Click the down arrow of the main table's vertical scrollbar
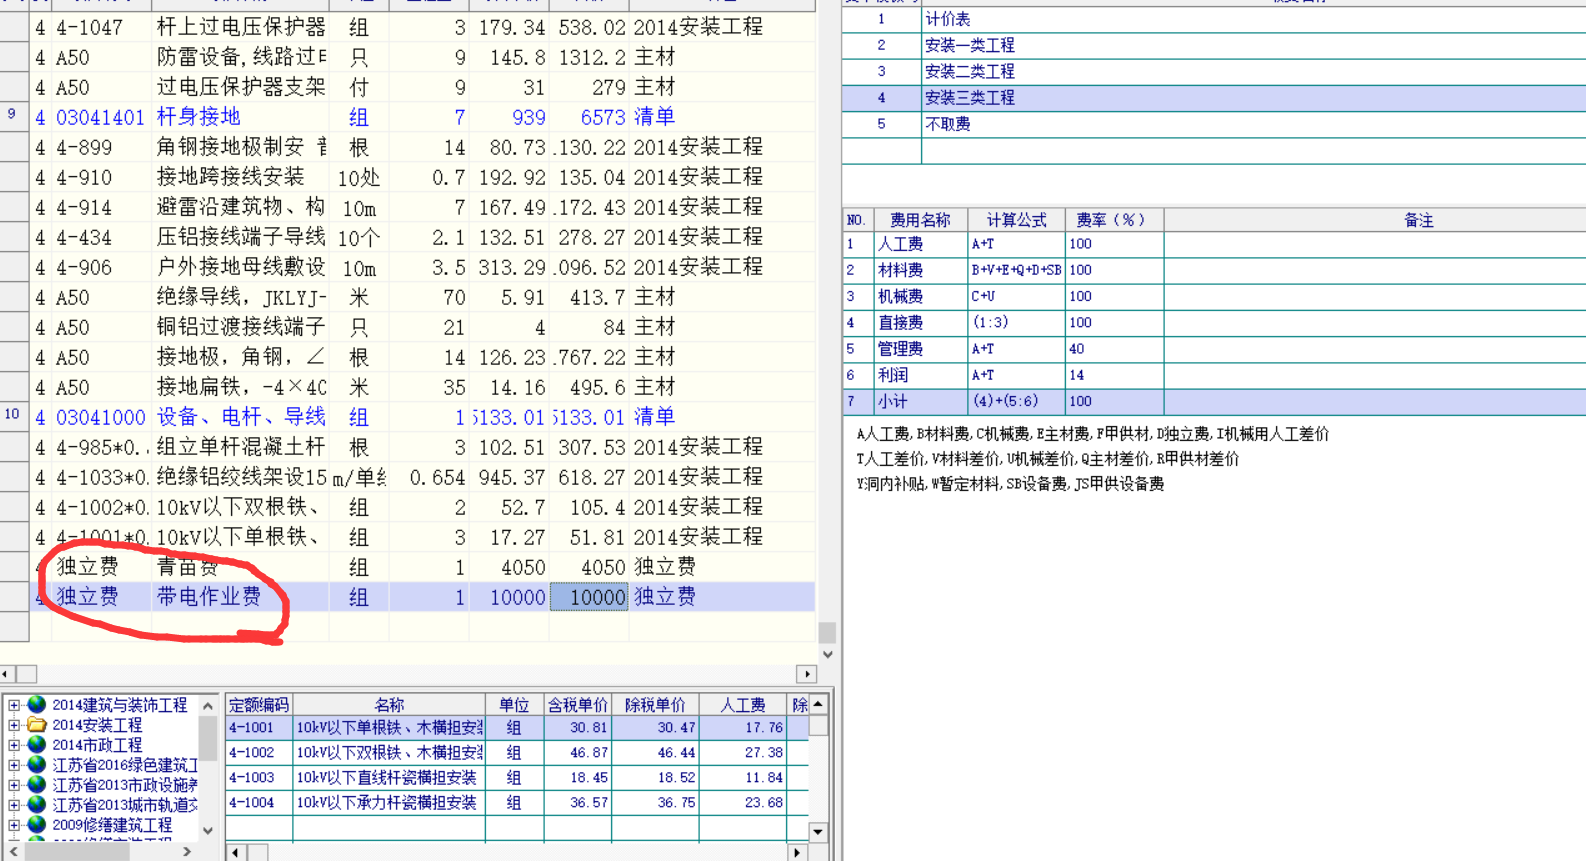The height and width of the screenshot is (861, 1586). coord(827,655)
